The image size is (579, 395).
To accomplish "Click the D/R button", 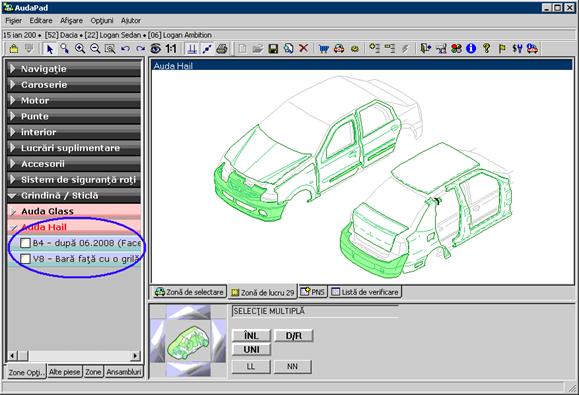I will pyautogui.click(x=294, y=336).
